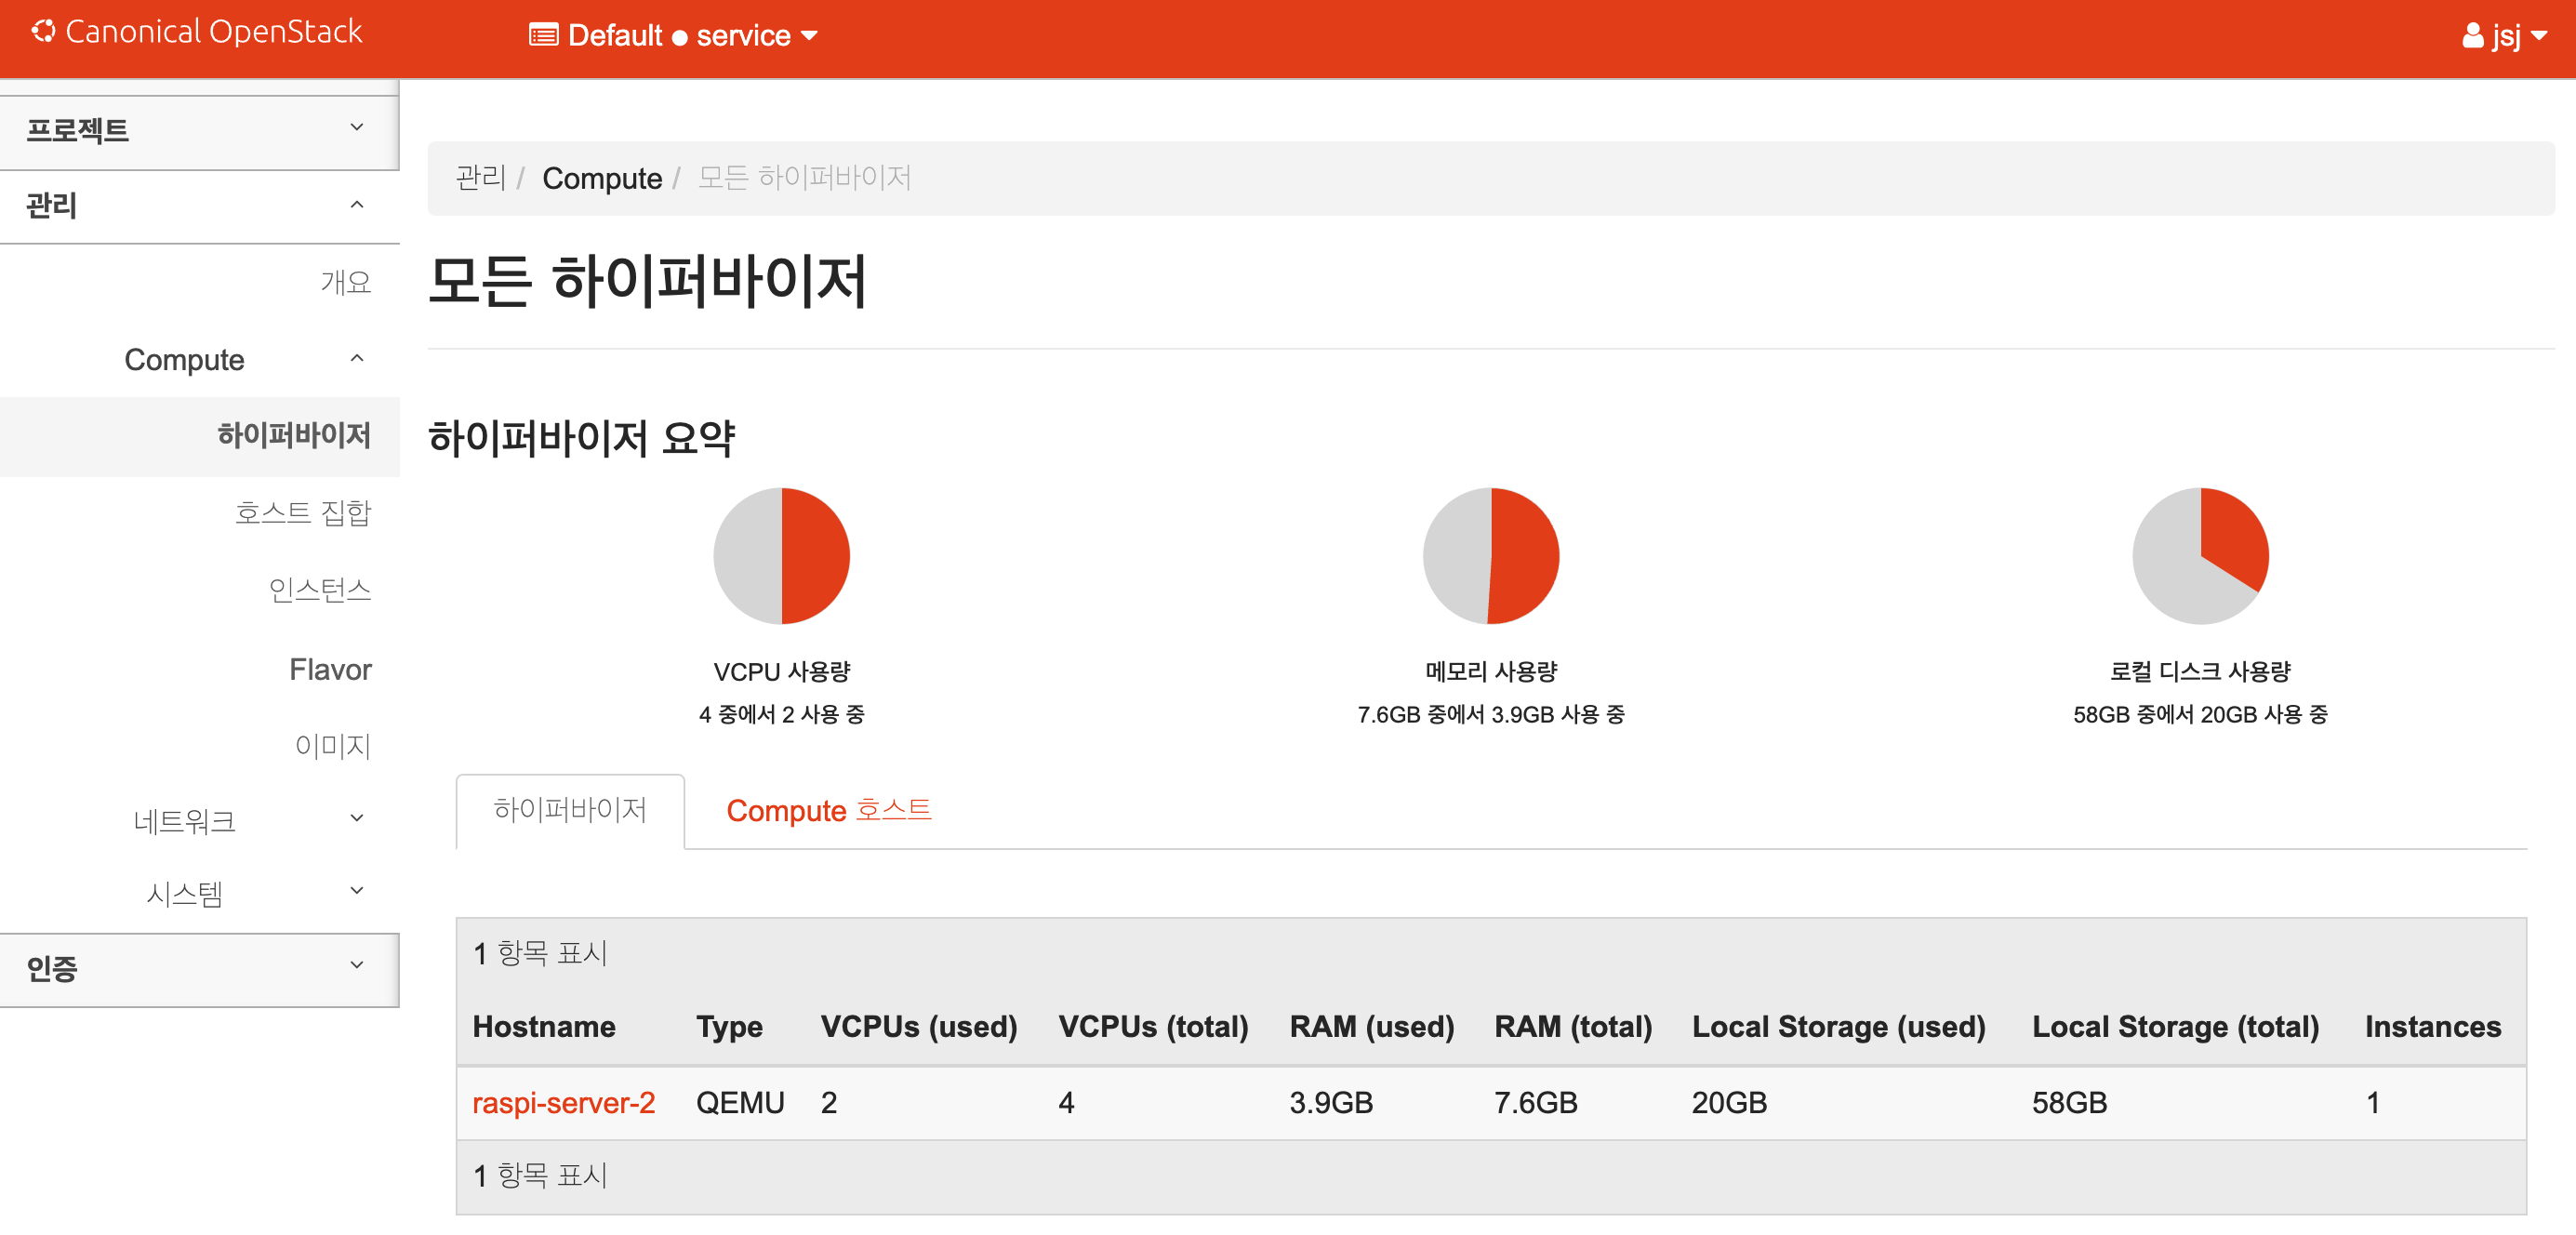
Task: Switch to the Compute 호스트 tab
Action: coord(828,810)
